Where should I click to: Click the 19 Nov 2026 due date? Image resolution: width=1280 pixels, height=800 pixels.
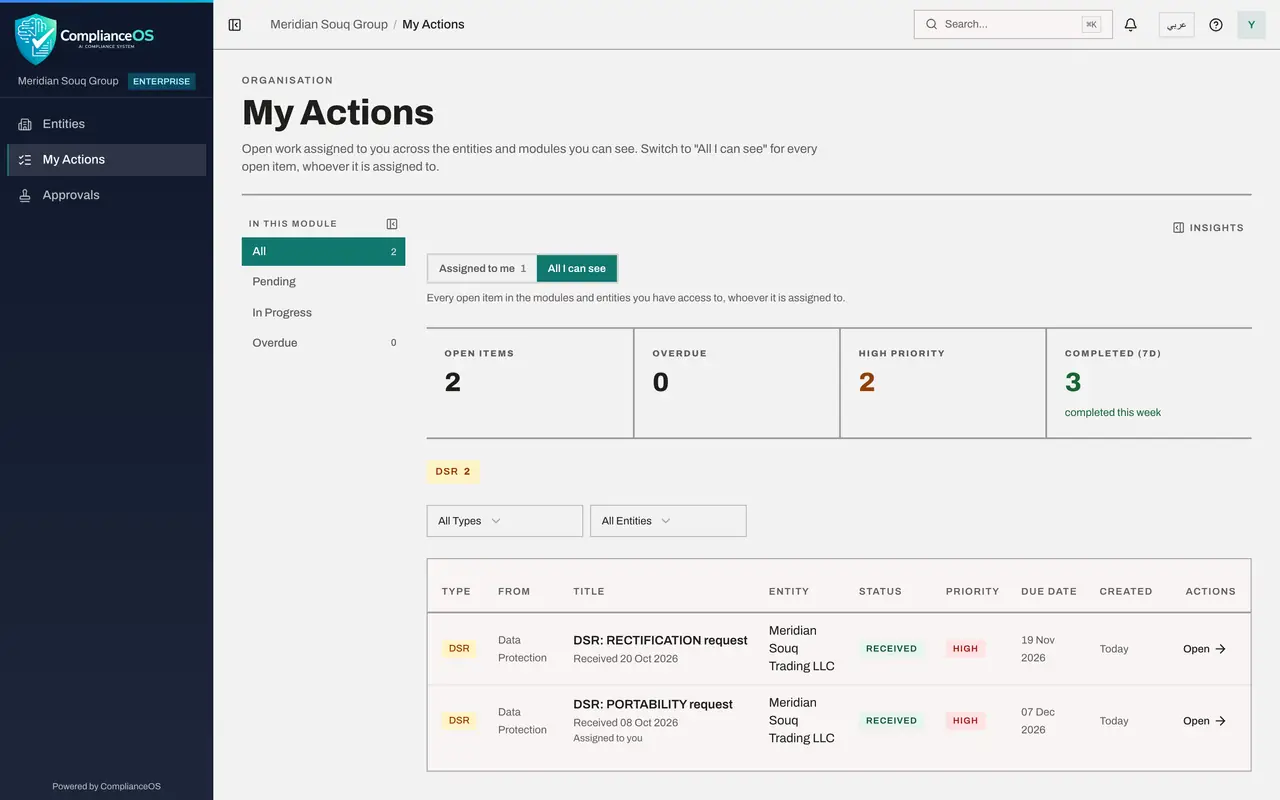pyautogui.click(x=1038, y=649)
